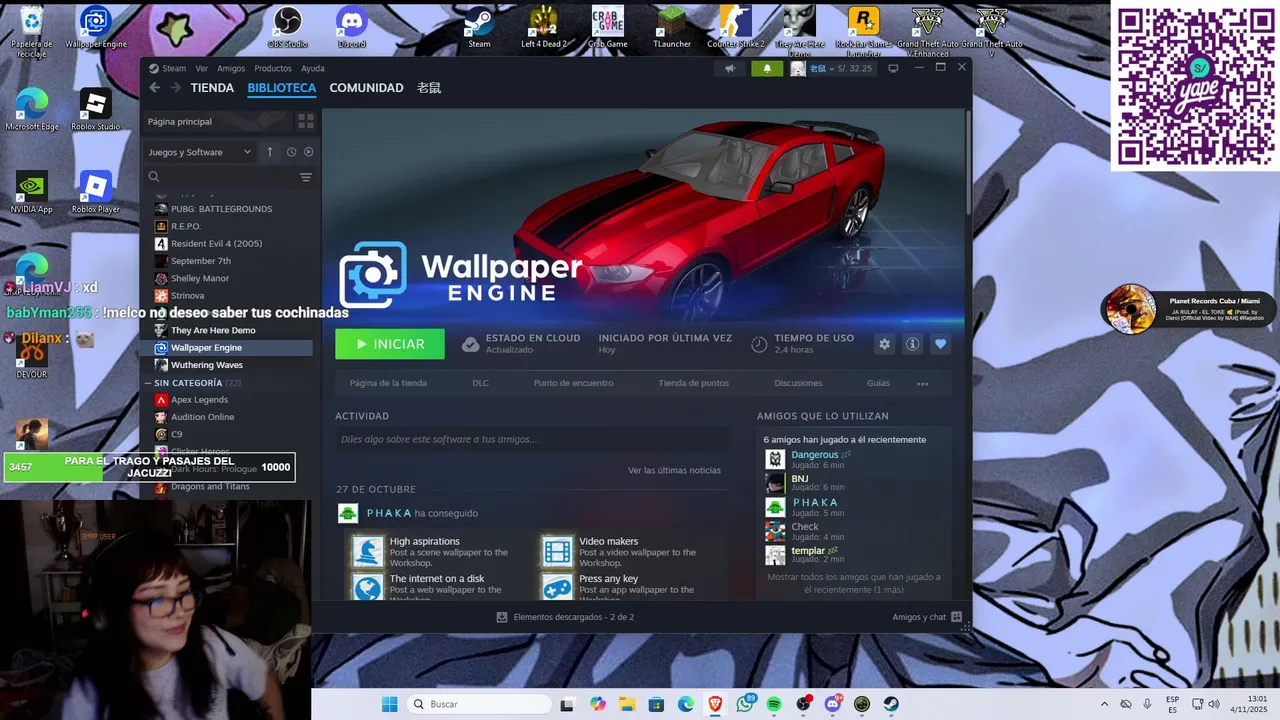The height and width of the screenshot is (720, 1280).
Task: Click the megaphone announcements icon
Action: [730, 68]
